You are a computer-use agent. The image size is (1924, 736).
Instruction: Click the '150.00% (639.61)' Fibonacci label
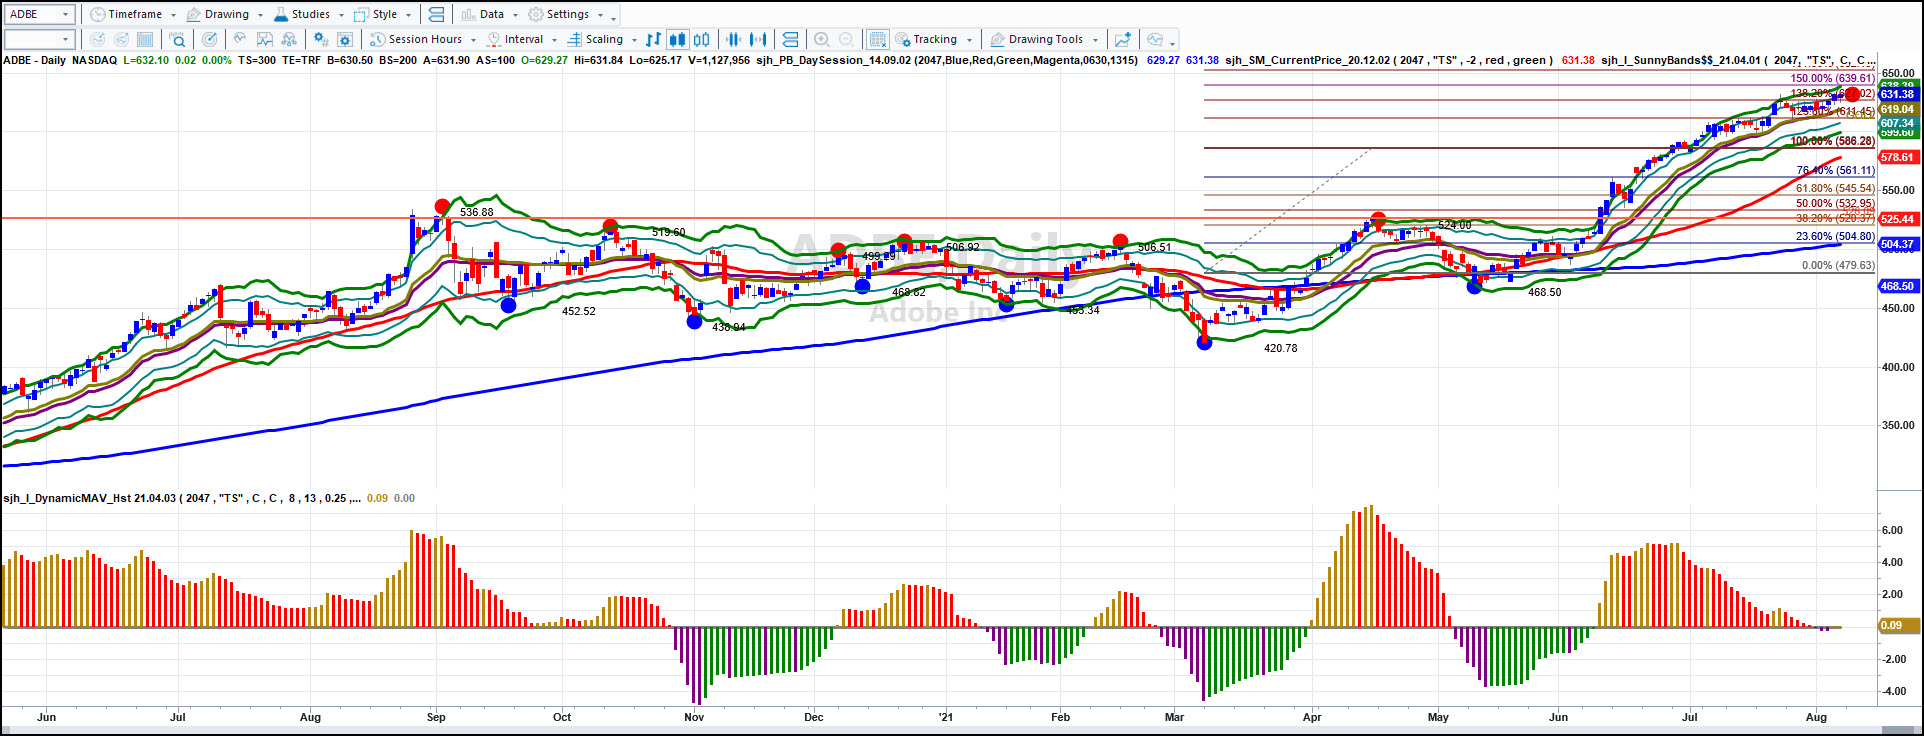click(x=1832, y=78)
